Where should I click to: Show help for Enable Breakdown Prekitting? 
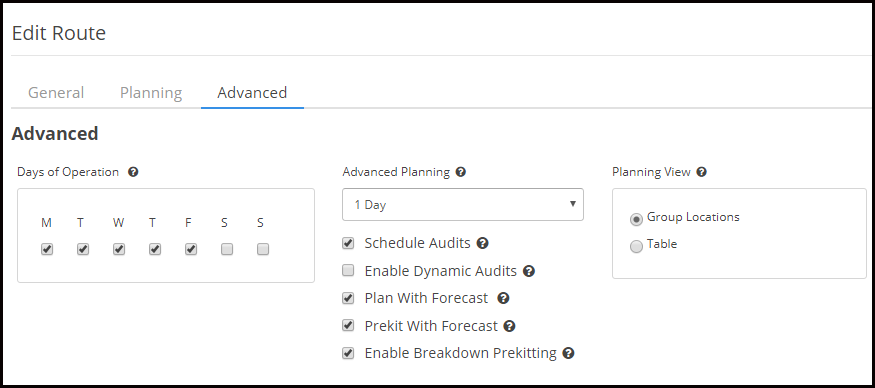(x=568, y=353)
